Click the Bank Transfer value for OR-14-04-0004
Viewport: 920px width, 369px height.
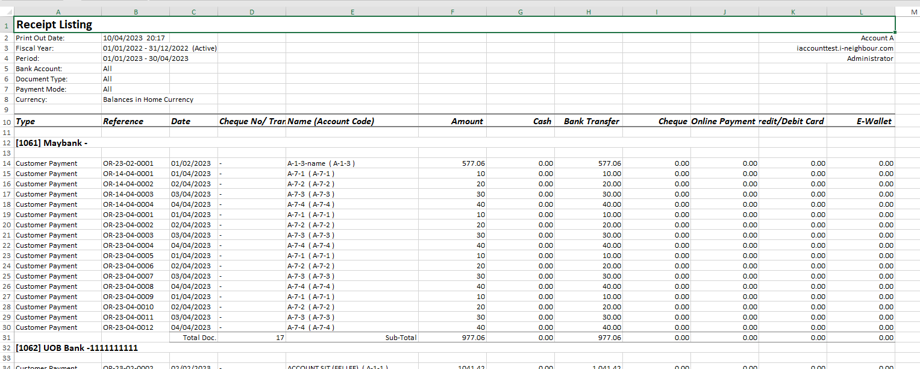(588, 204)
